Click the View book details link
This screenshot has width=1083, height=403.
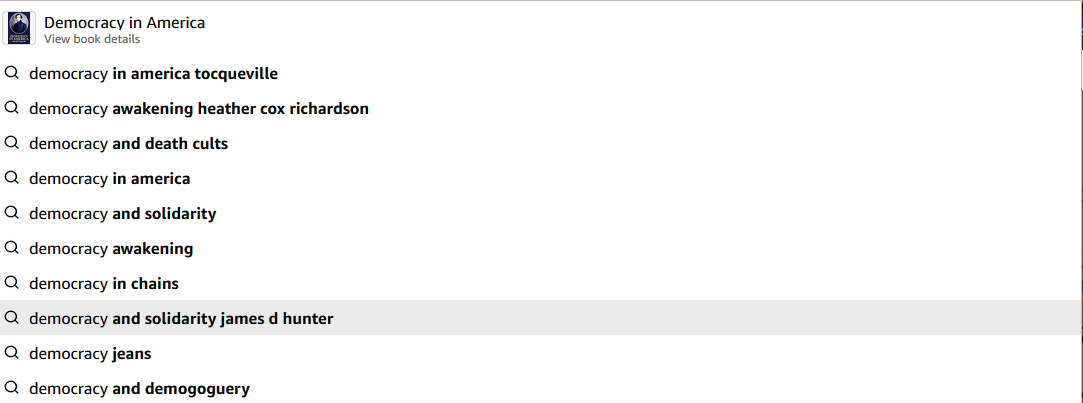pos(92,39)
